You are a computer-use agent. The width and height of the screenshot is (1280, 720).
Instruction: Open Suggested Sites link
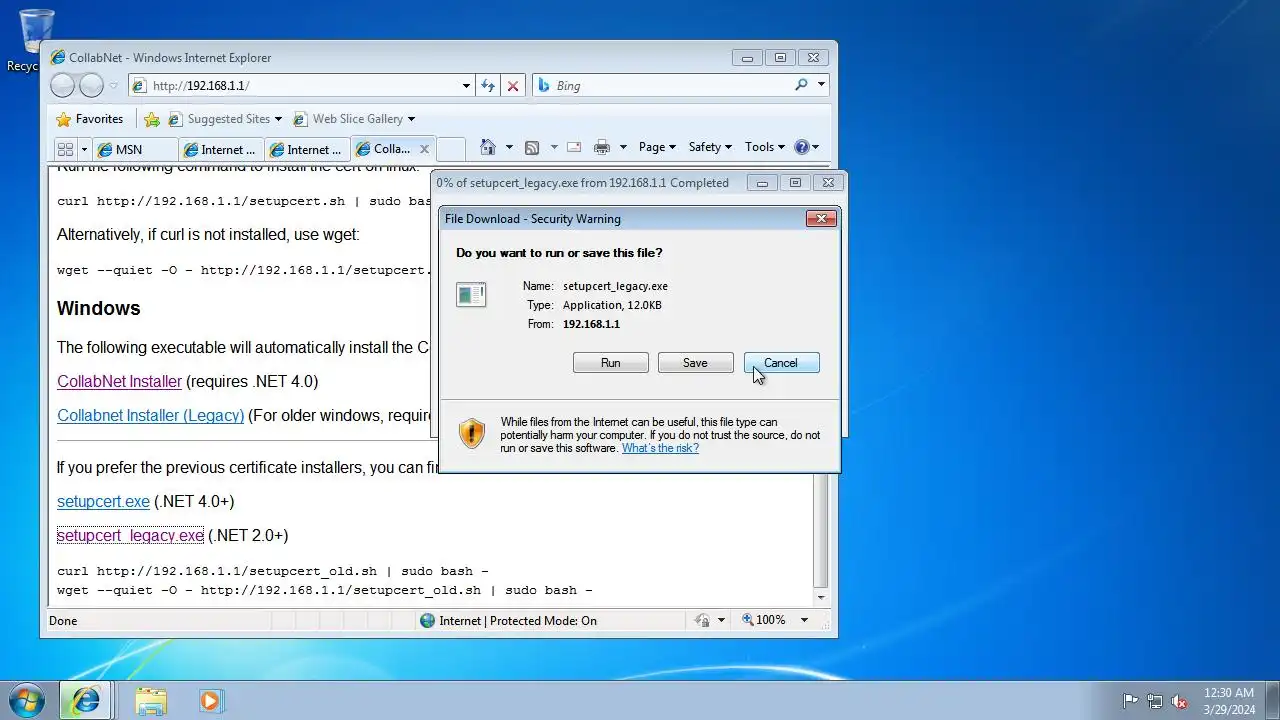(224, 119)
